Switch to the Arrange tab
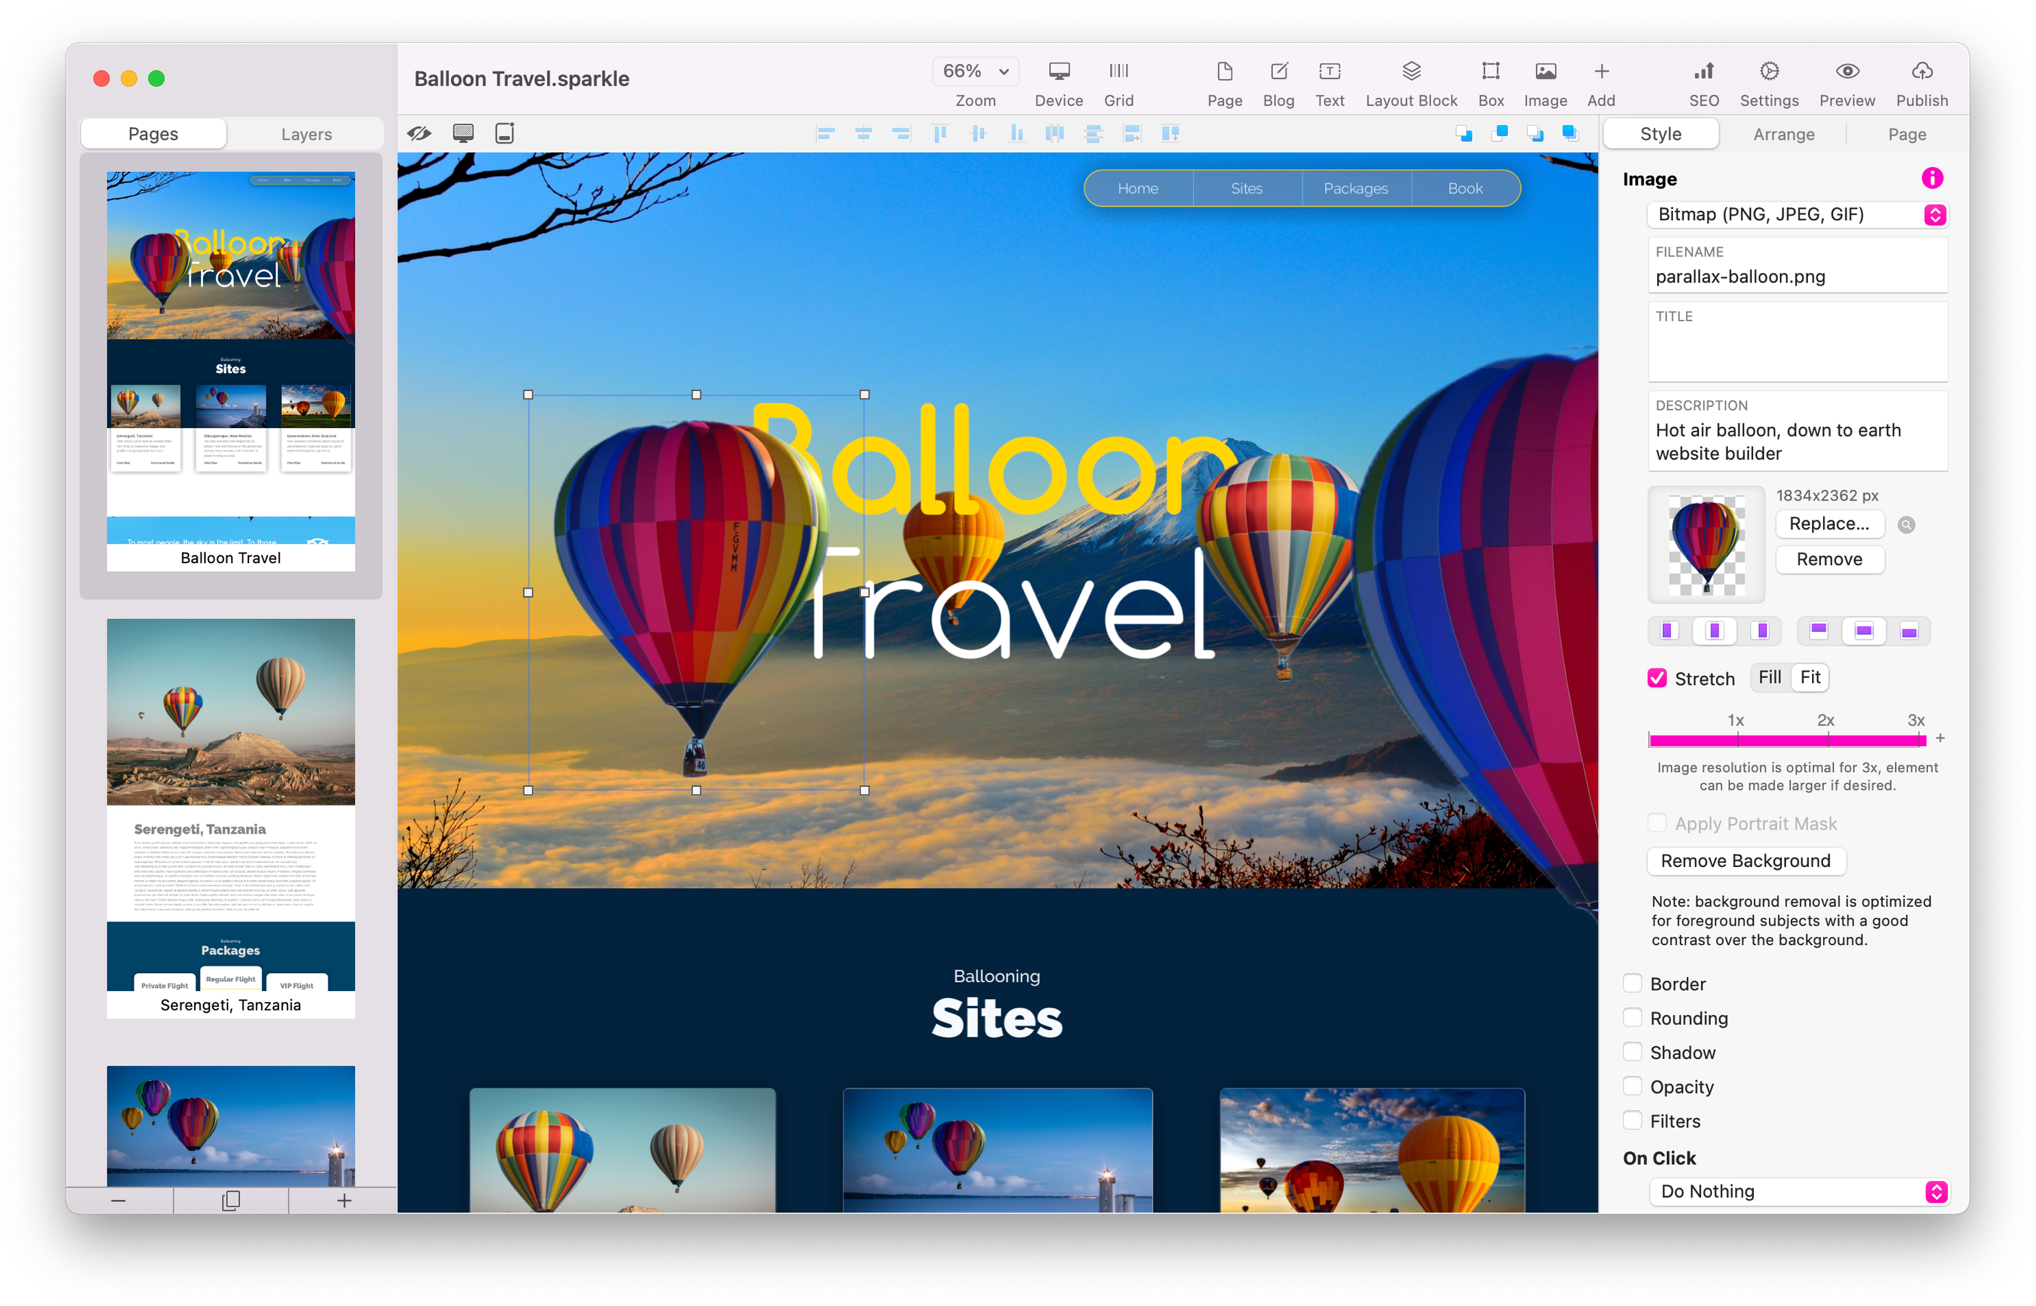This screenshot has width=2036, height=1306. click(x=1783, y=134)
